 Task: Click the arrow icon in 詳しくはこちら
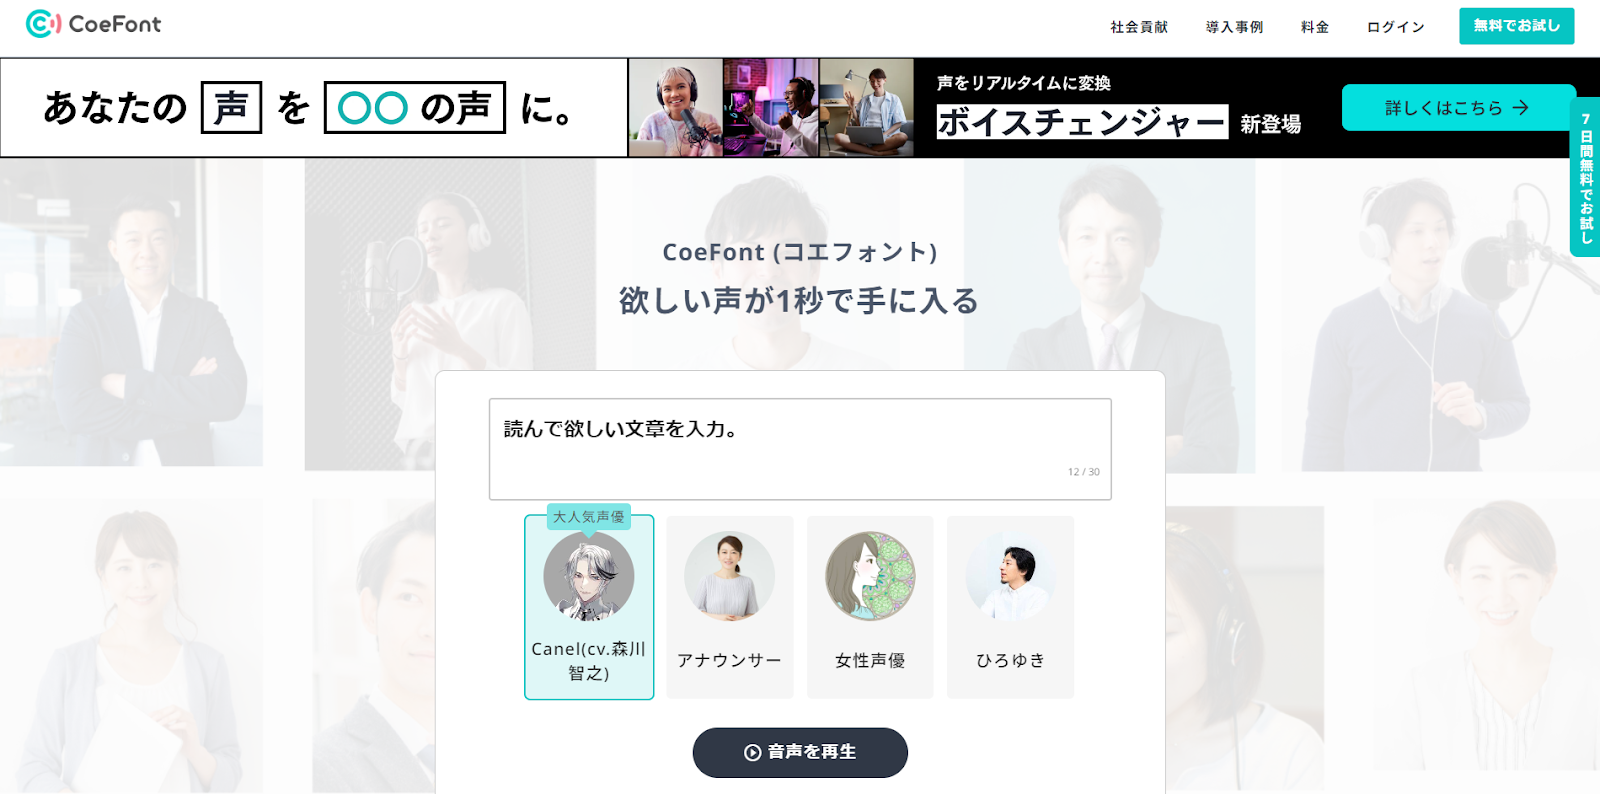(1521, 108)
